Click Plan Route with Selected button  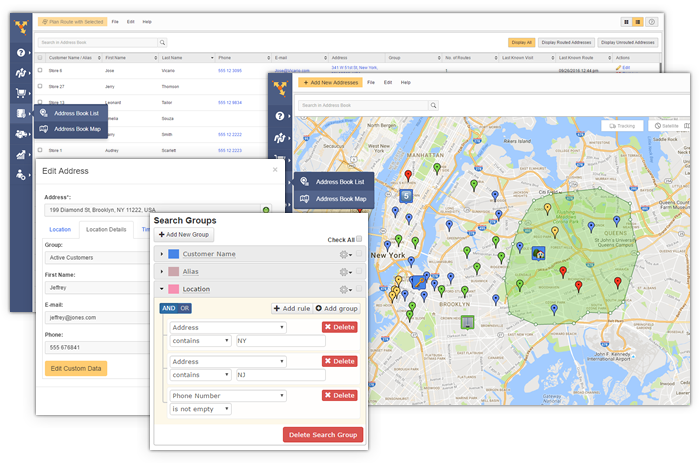pos(73,22)
